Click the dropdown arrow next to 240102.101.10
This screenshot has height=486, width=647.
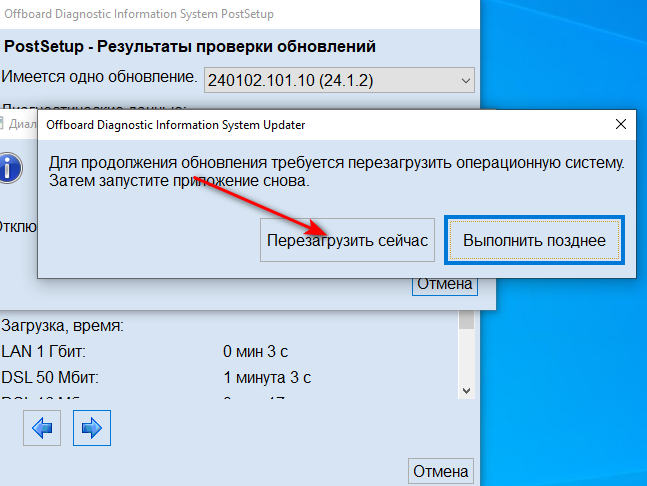tap(465, 80)
